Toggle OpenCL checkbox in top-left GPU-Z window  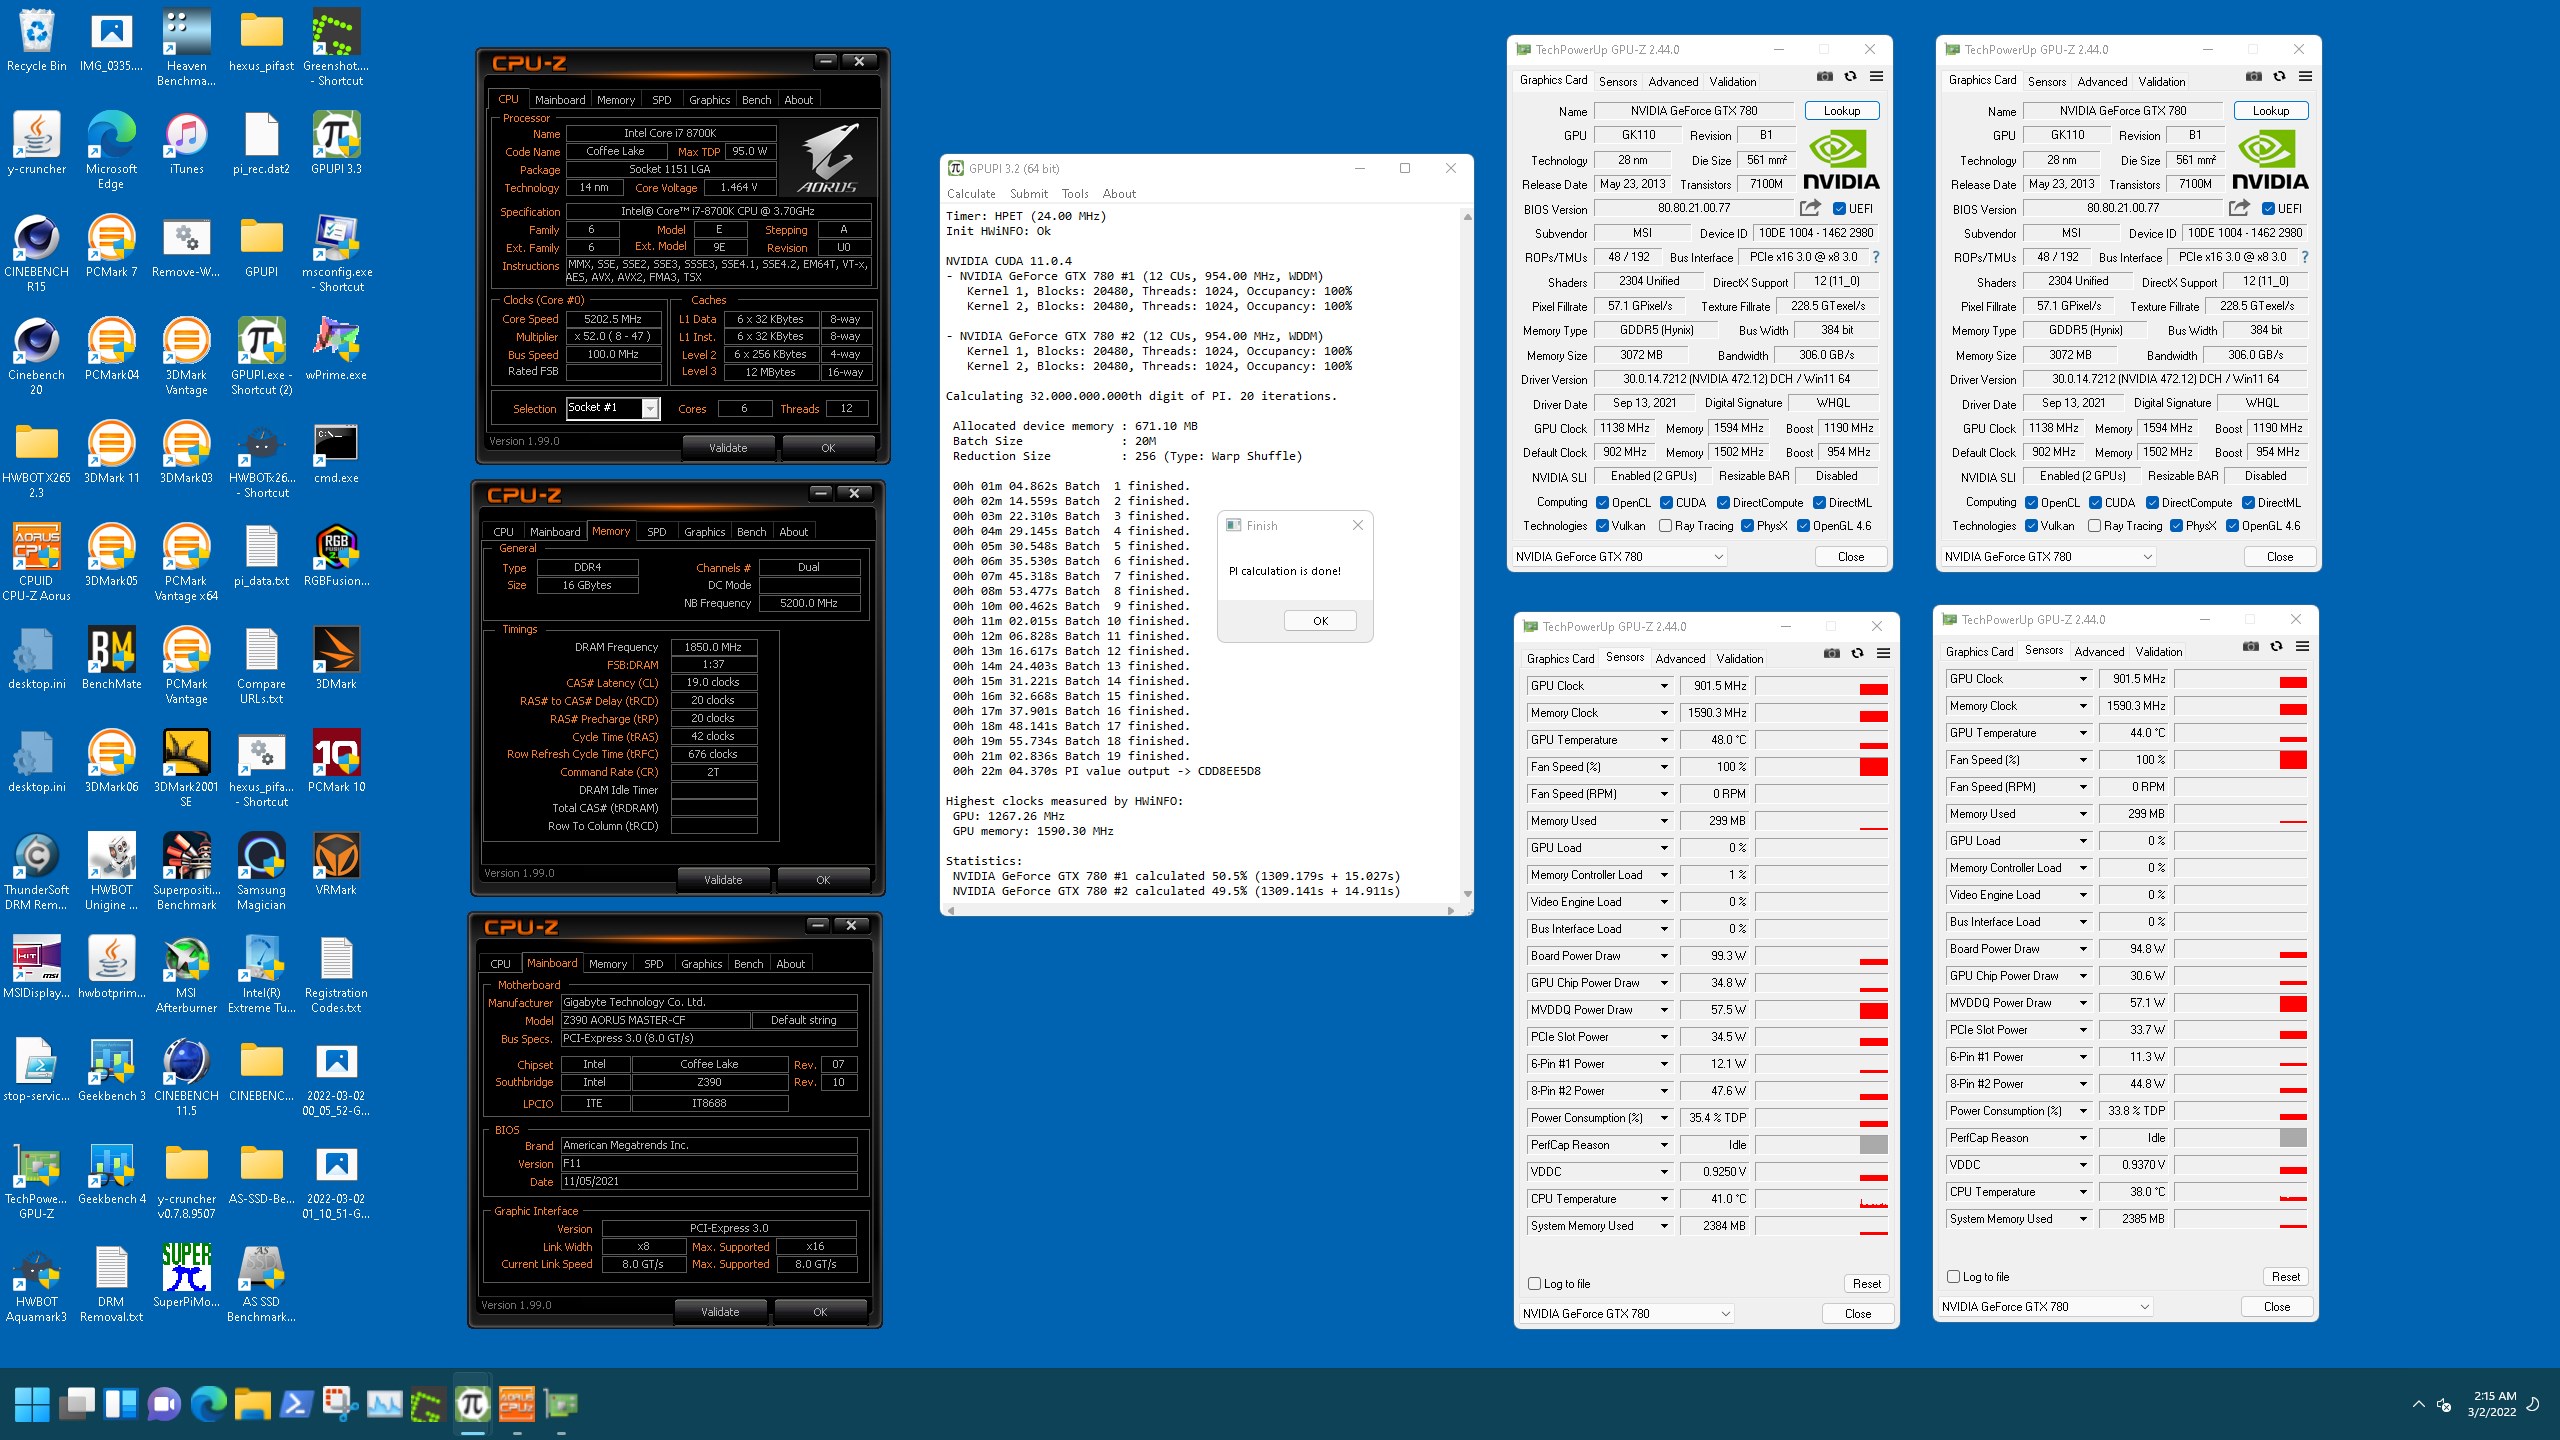click(x=1602, y=503)
